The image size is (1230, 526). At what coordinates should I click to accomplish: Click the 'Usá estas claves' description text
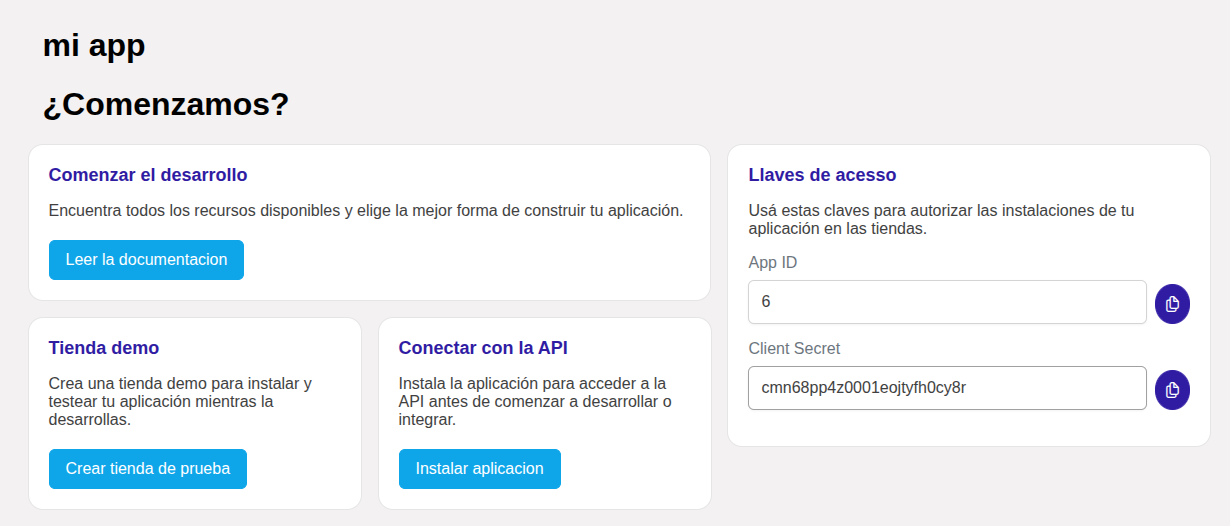click(x=941, y=220)
